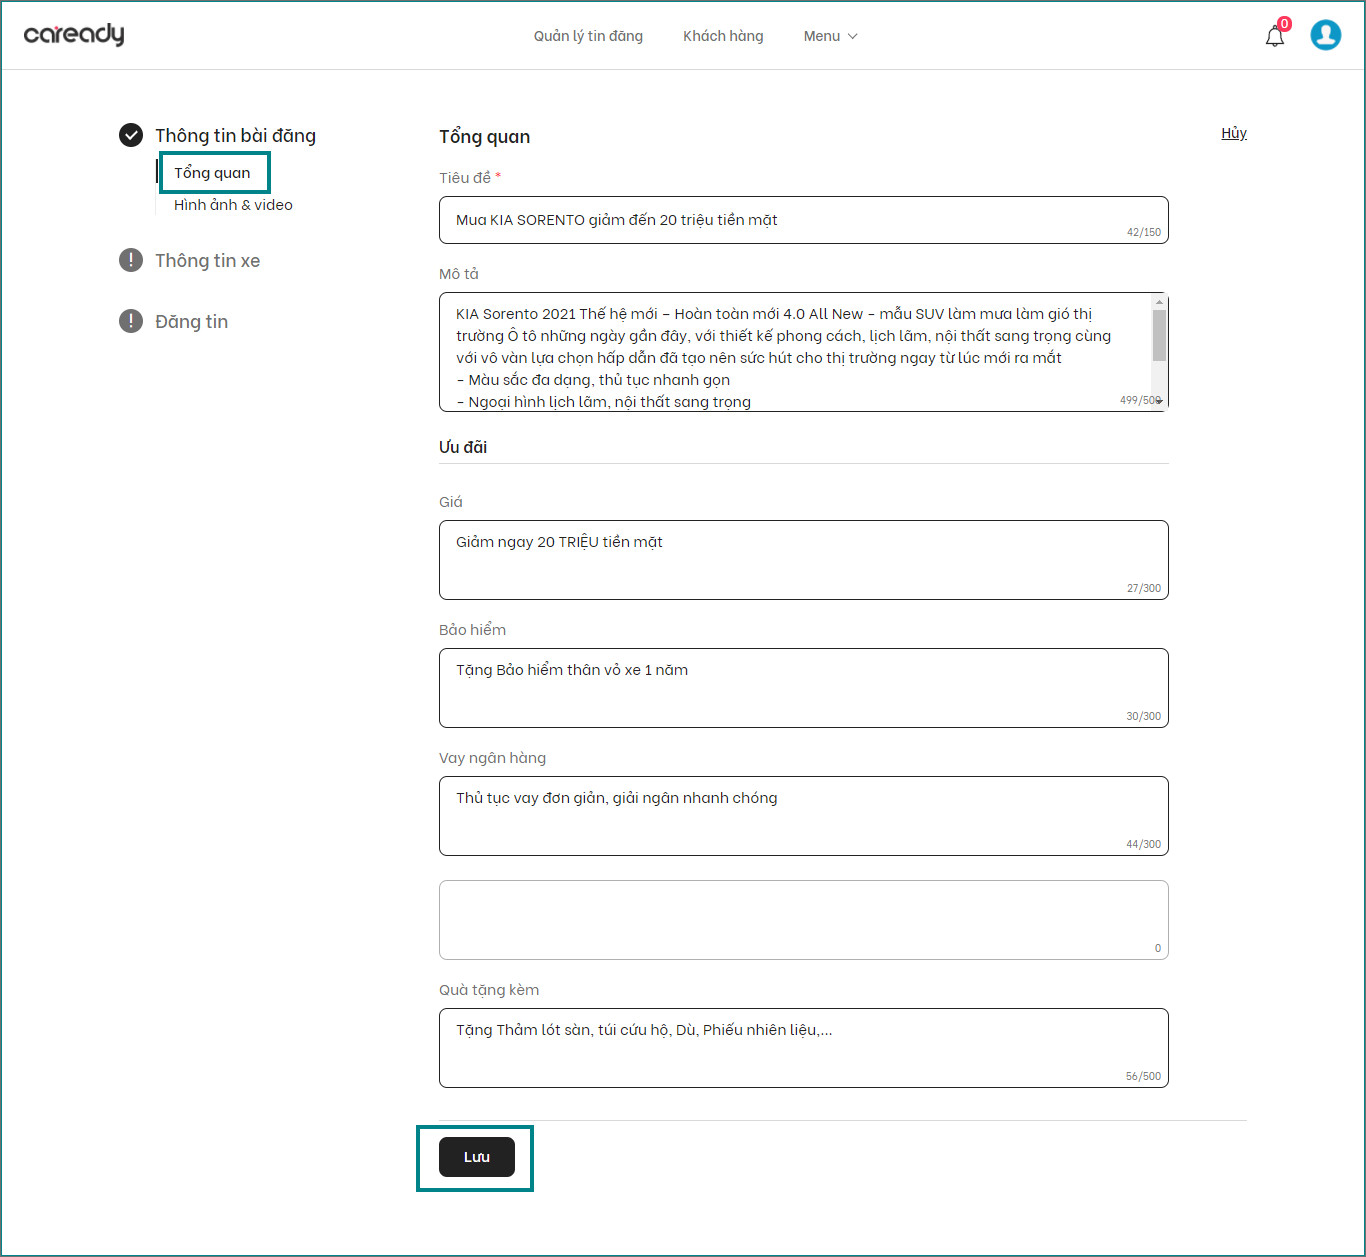Click the Quà tặng kèm text box
This screenshot has width=1366, height=1257.
(x=804, y=1048)
